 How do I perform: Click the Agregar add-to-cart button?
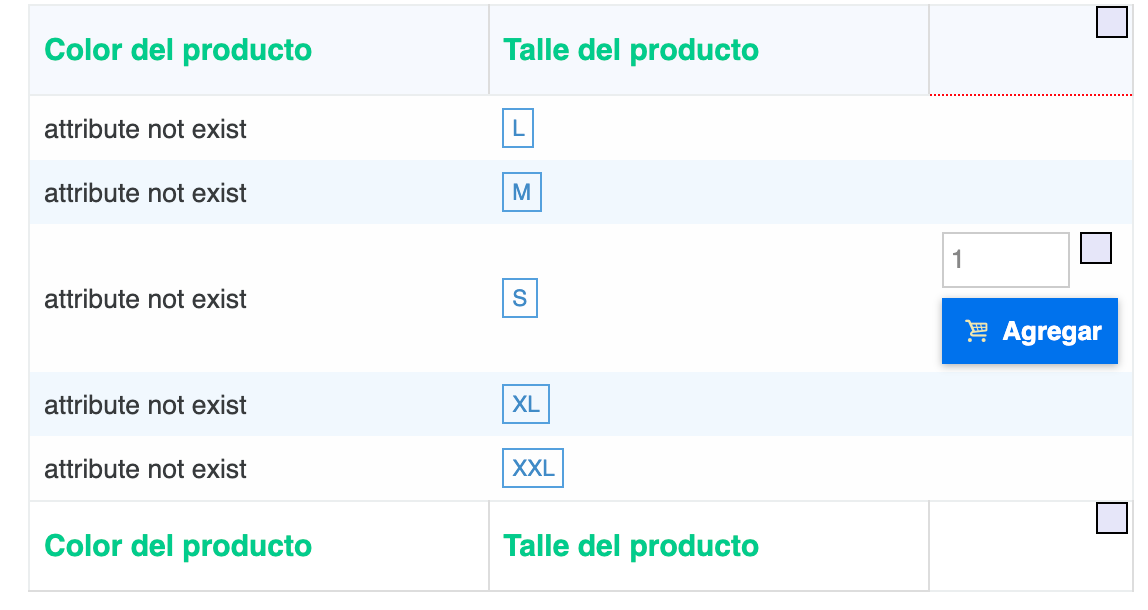[1029, 331]
